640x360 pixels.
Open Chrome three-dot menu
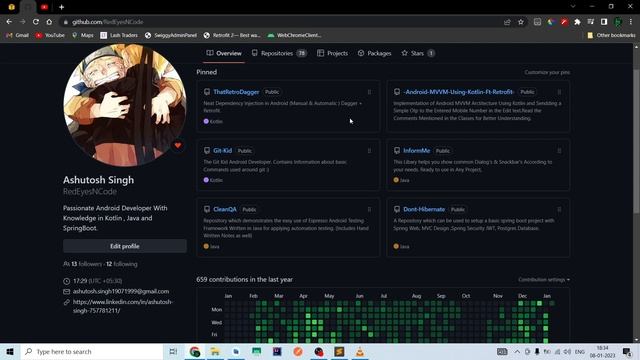631,22
